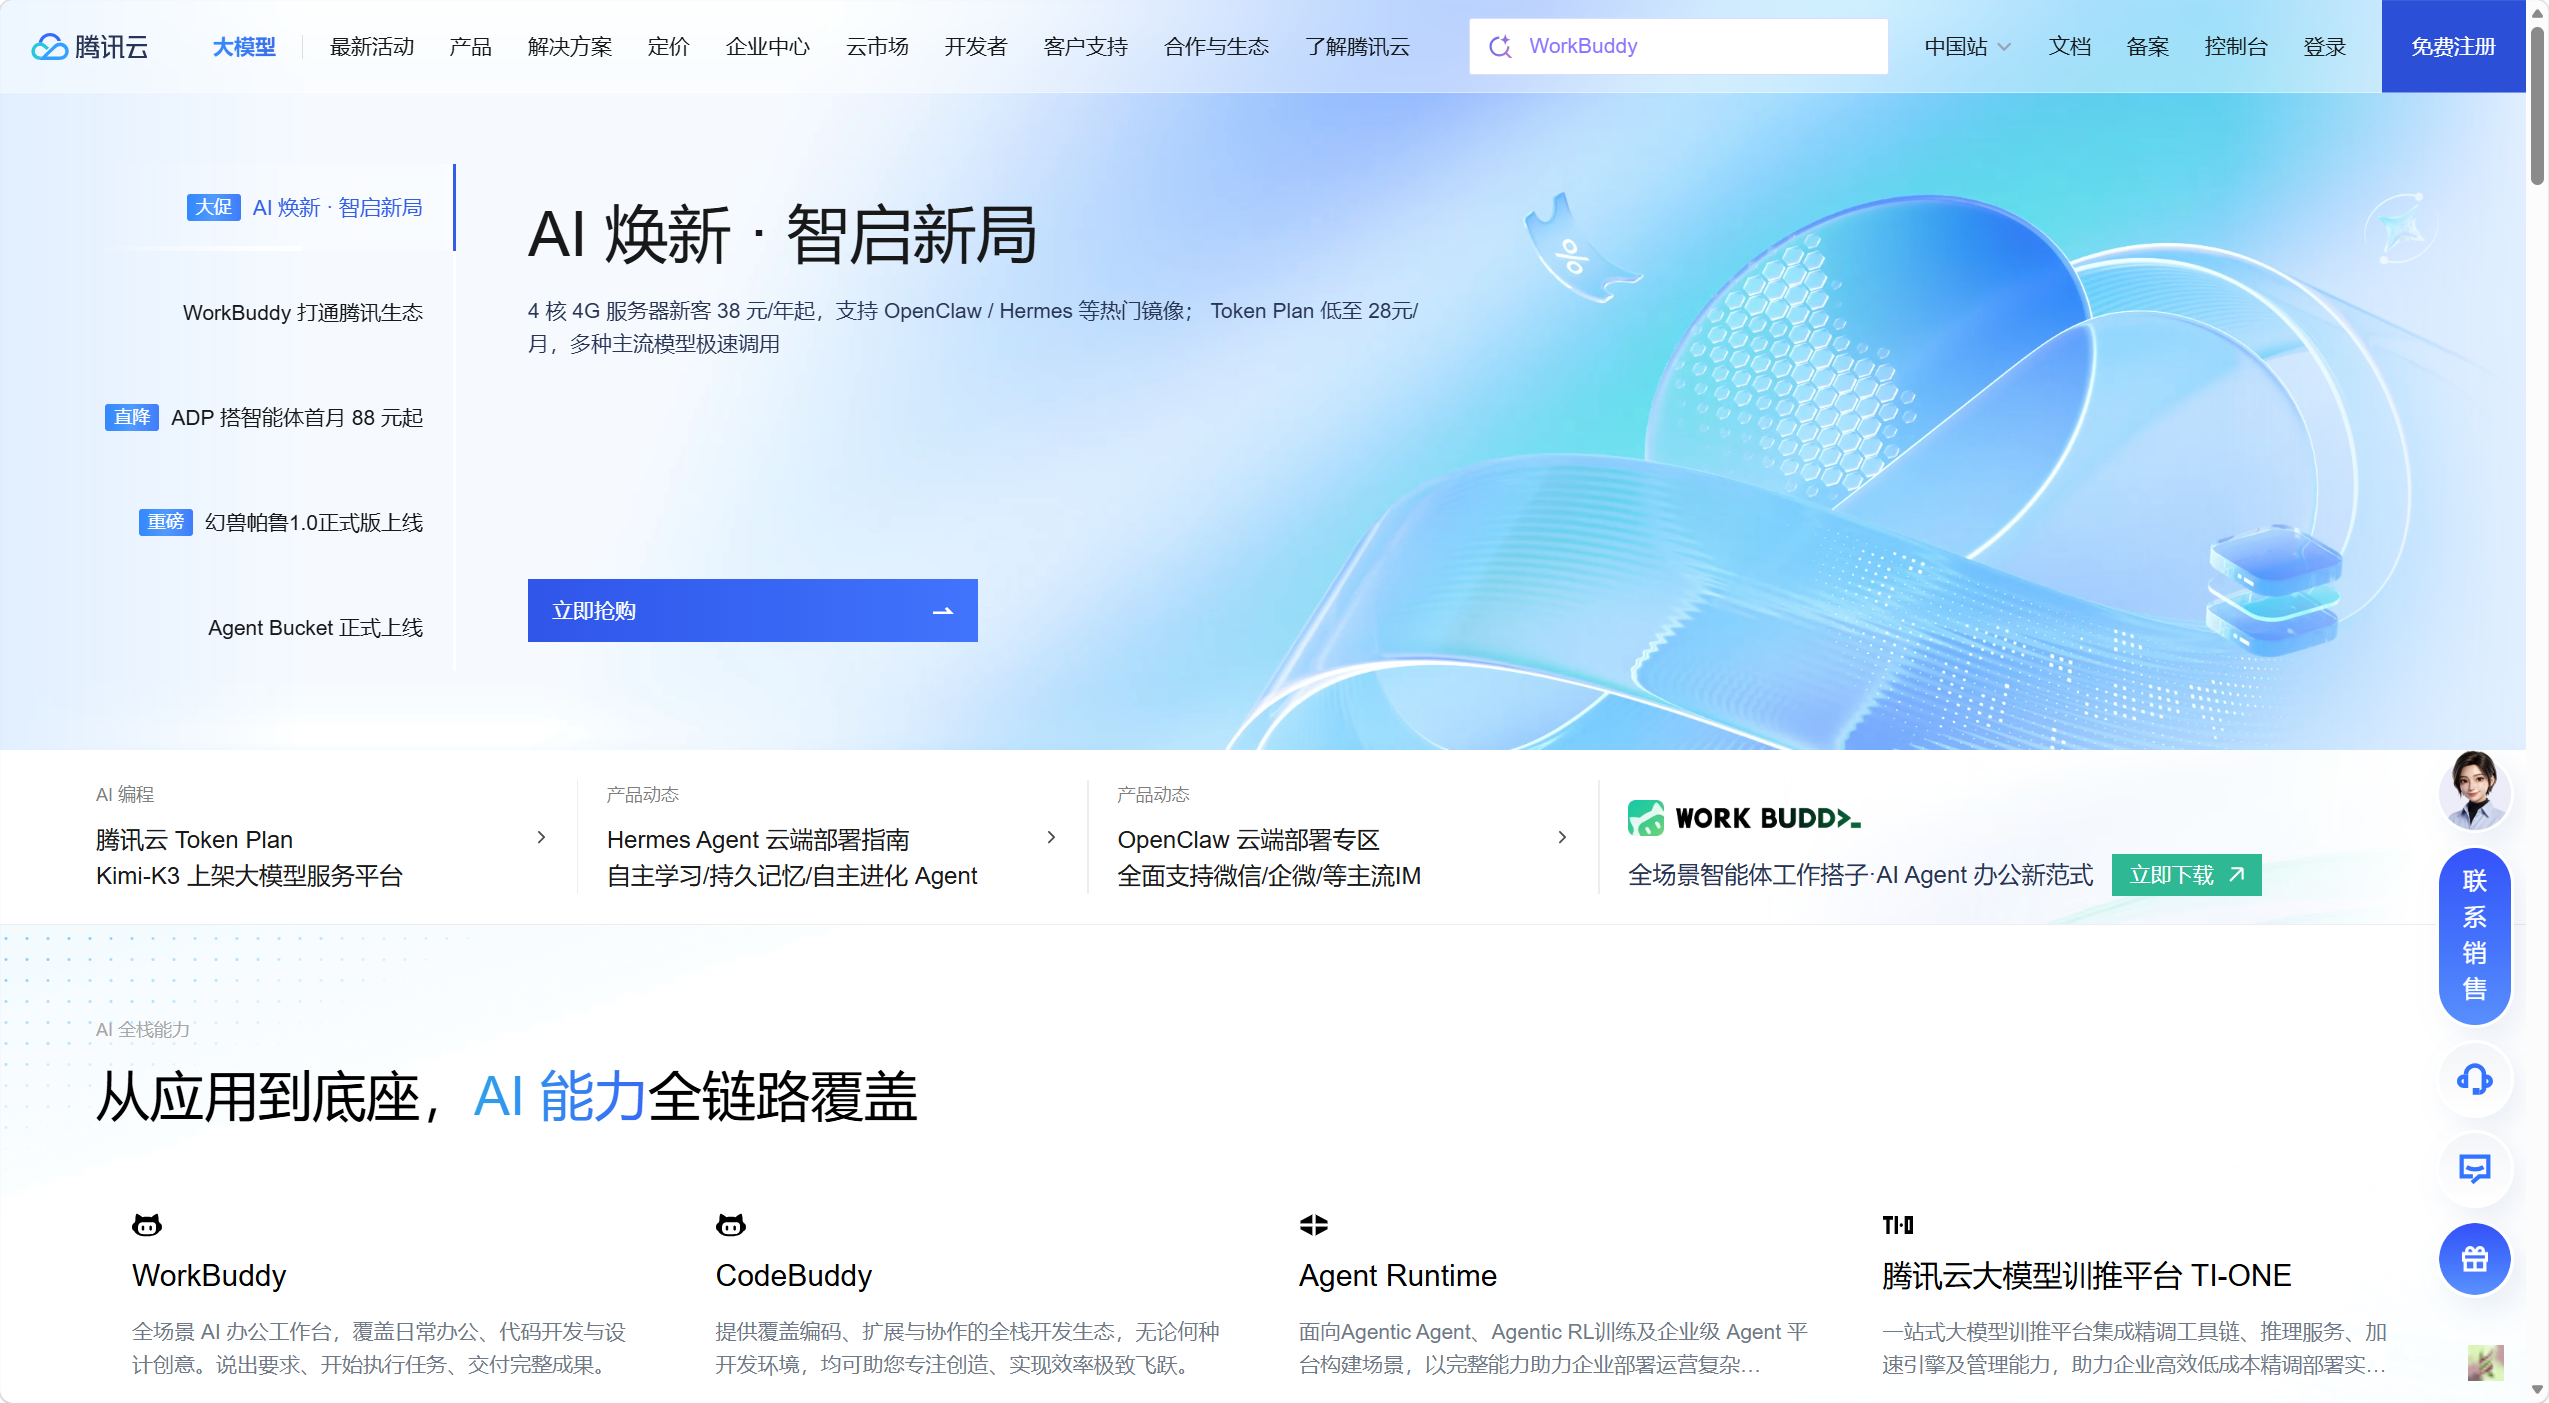
Task: Open the 定价 nav menu
Action: 669,47
